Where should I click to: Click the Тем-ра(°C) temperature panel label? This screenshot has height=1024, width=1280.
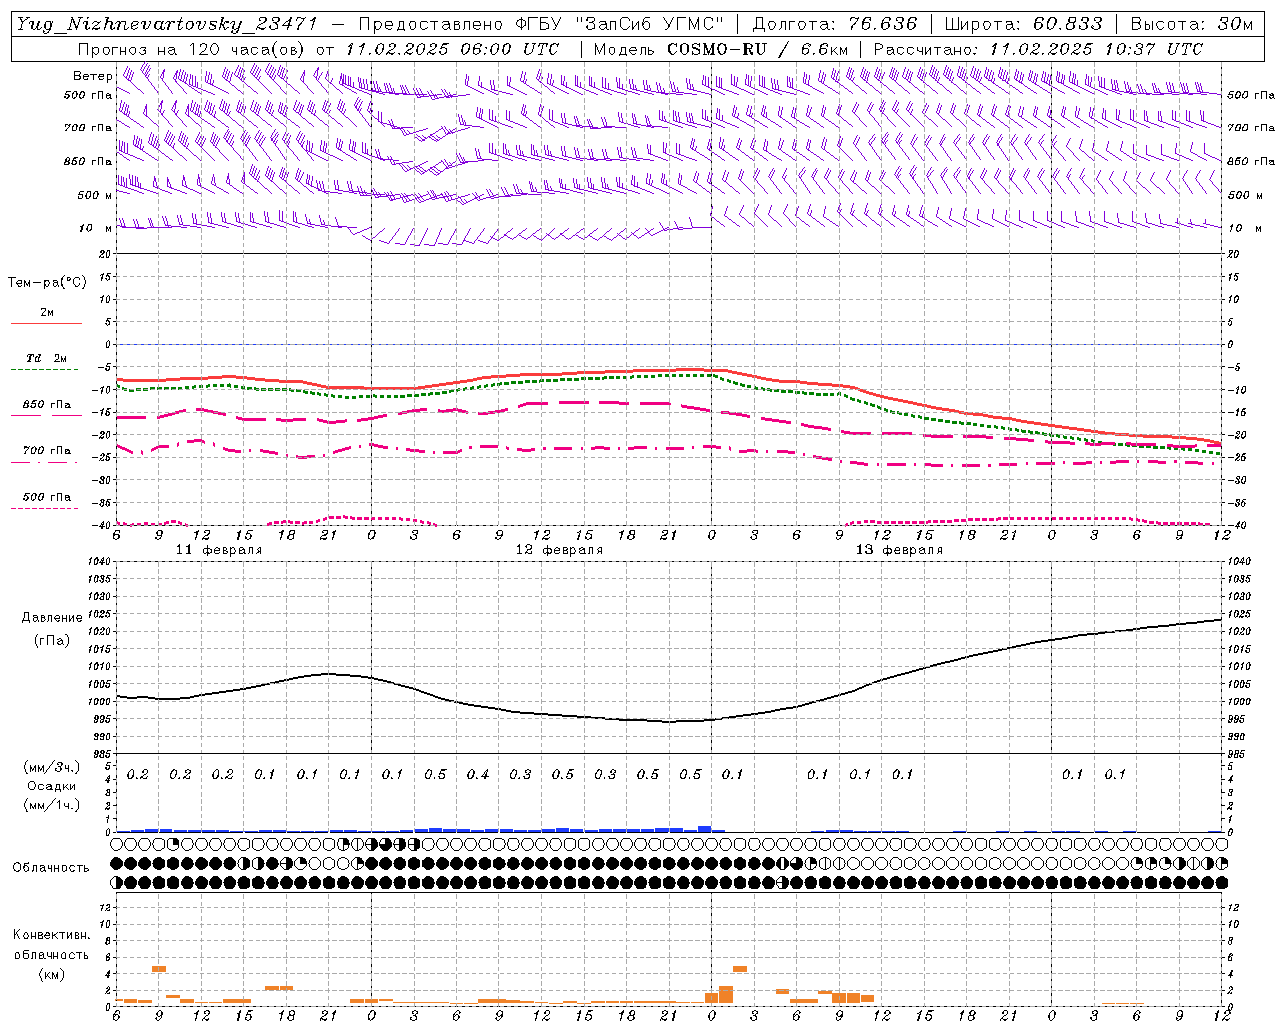[47, 283]
